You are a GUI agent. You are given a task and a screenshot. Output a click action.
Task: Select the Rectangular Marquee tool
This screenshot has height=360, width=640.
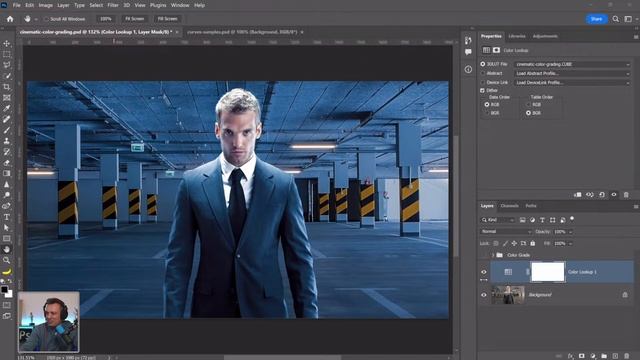click(7, 54)
